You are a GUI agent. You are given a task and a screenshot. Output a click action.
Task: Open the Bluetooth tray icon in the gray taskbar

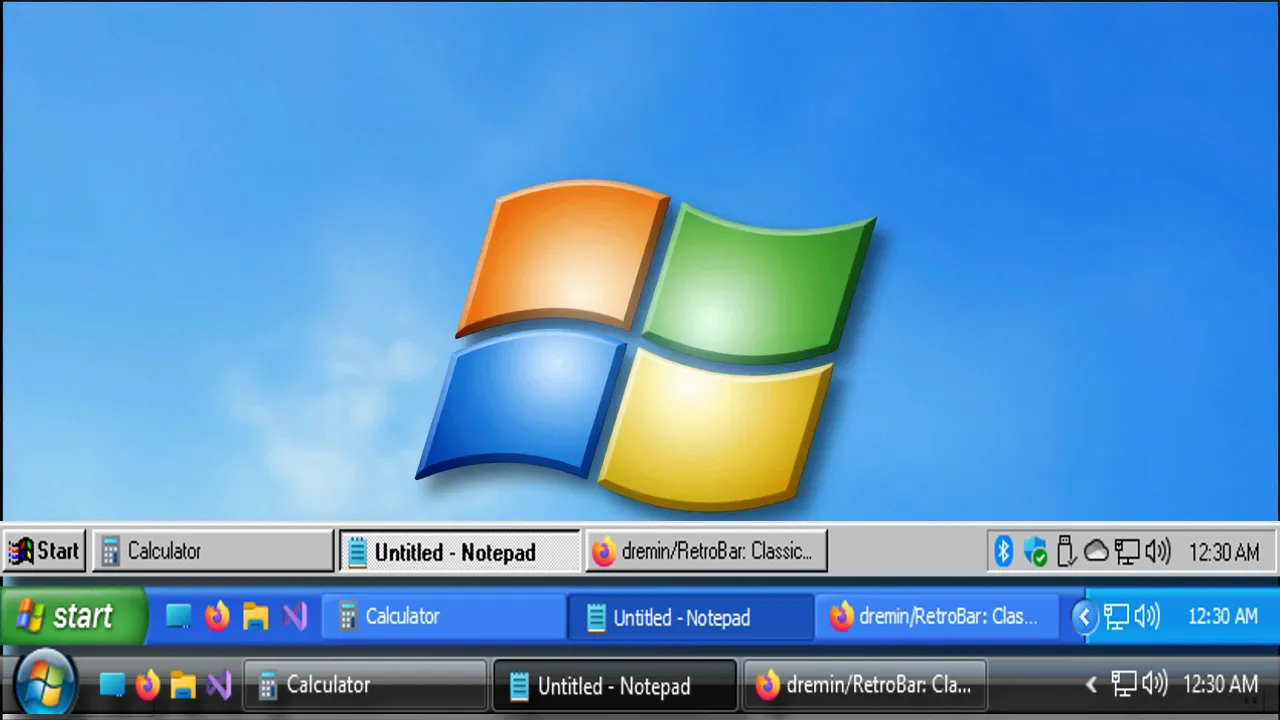tap(1003, 551)
